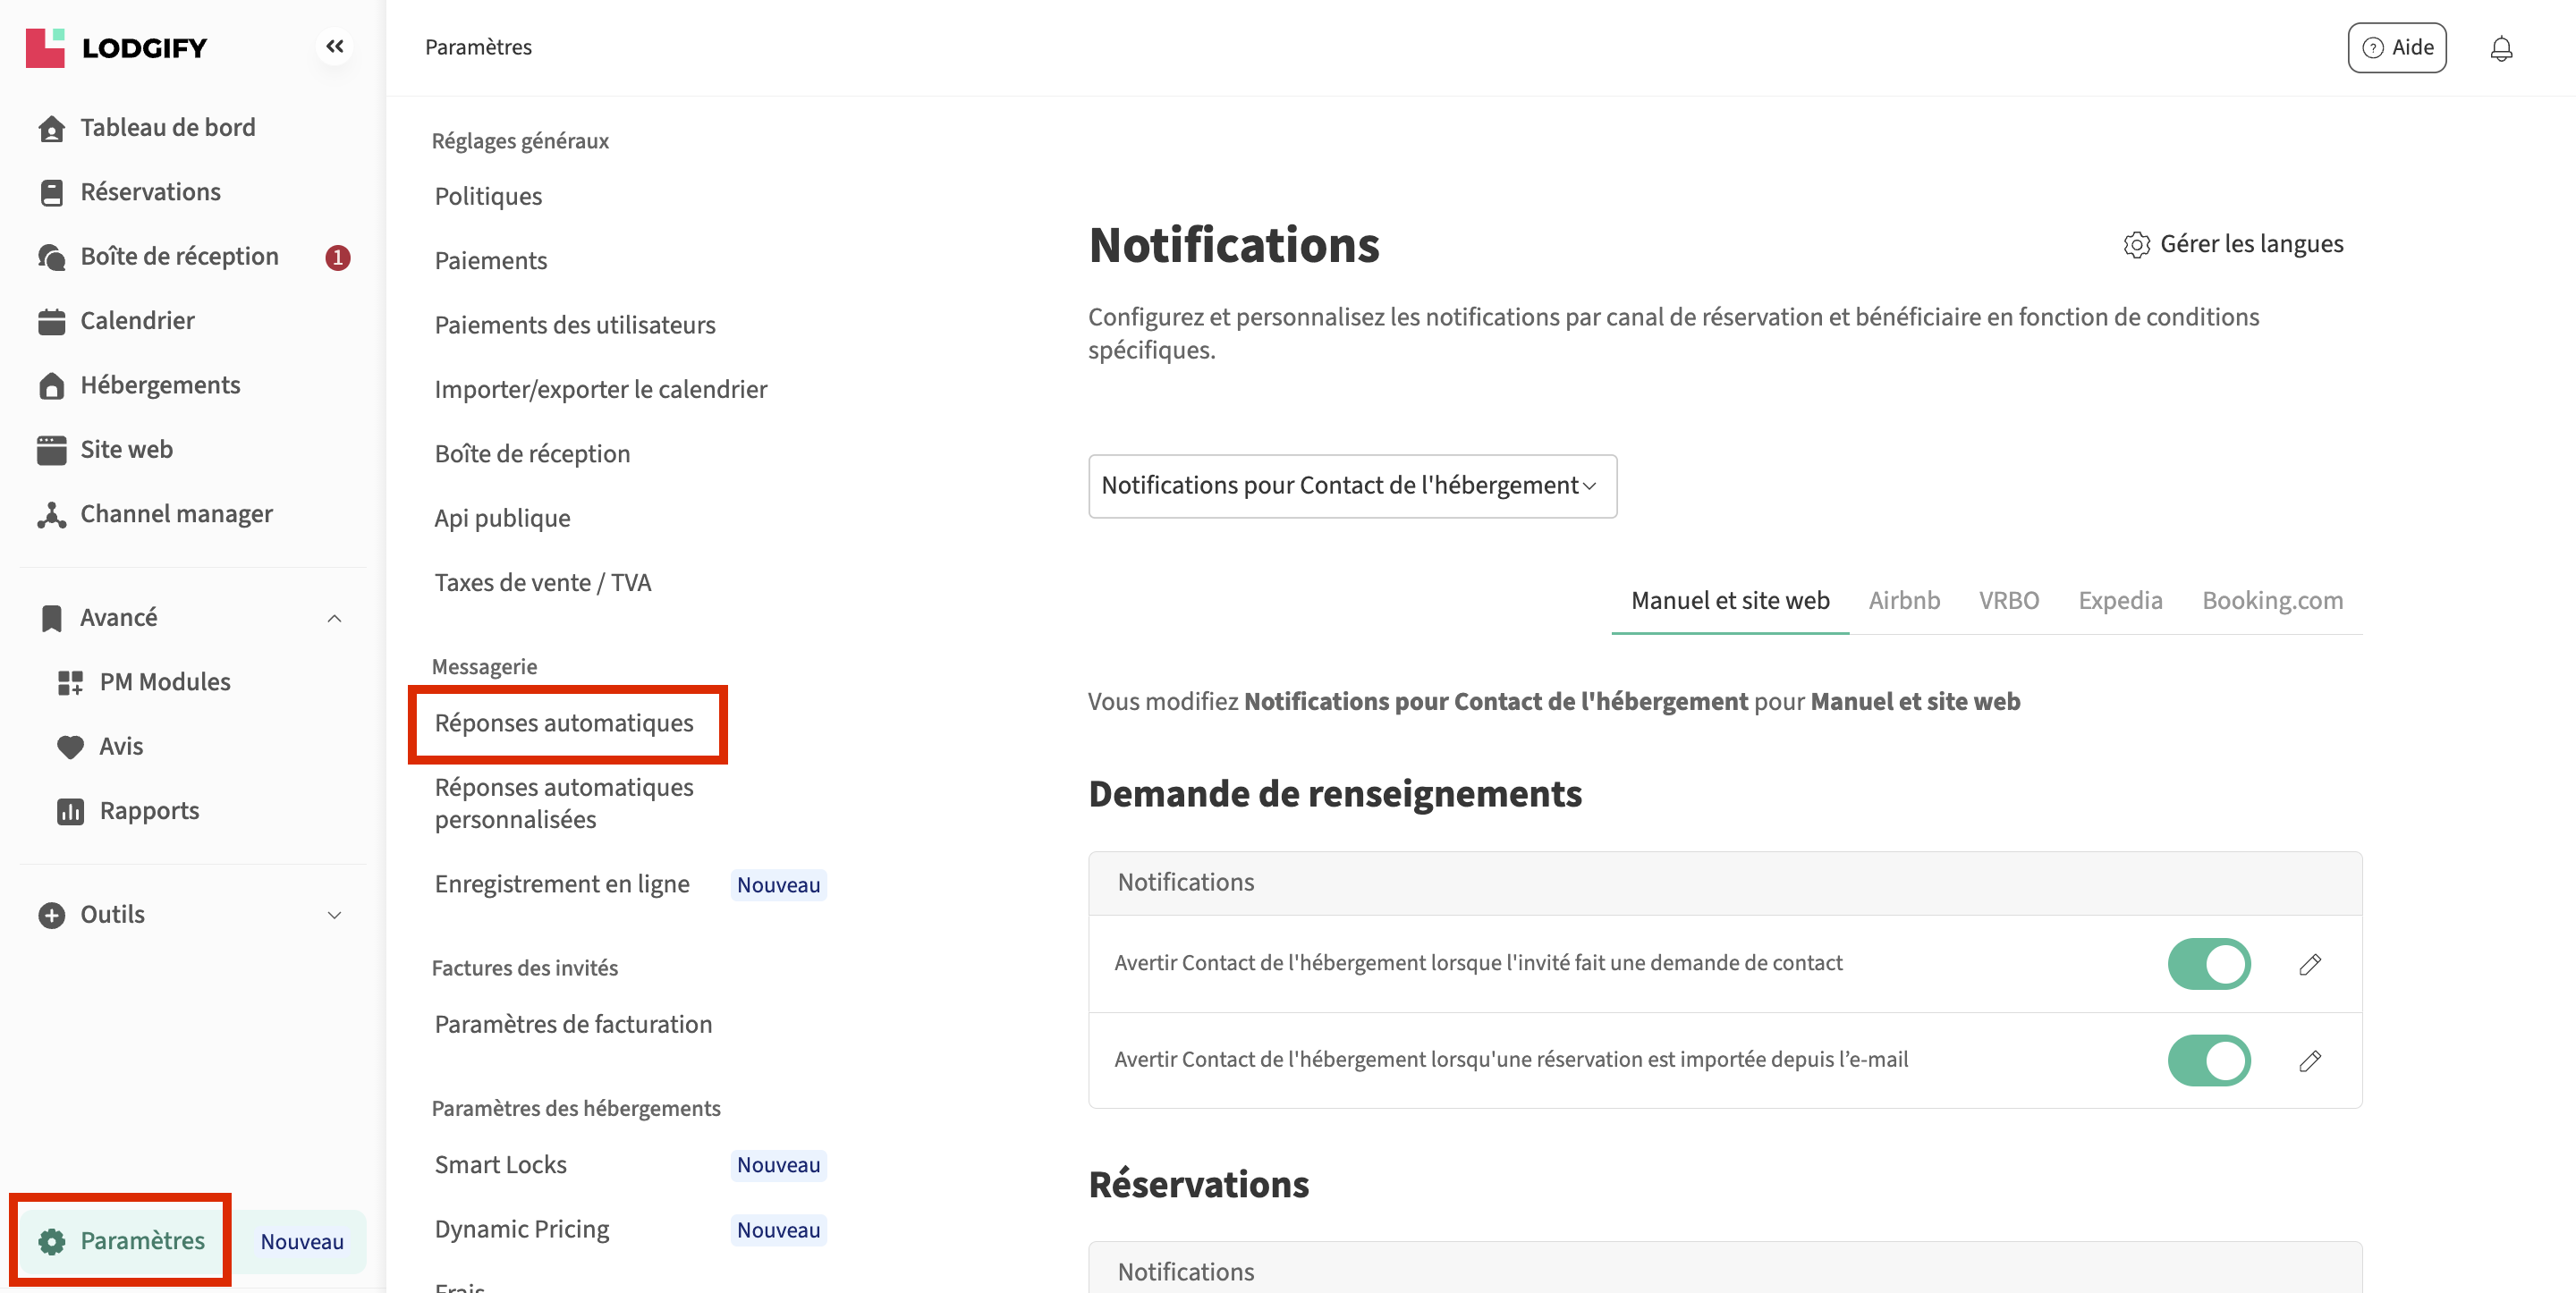Open Boîte de réception with unread badge

(179, 257)
